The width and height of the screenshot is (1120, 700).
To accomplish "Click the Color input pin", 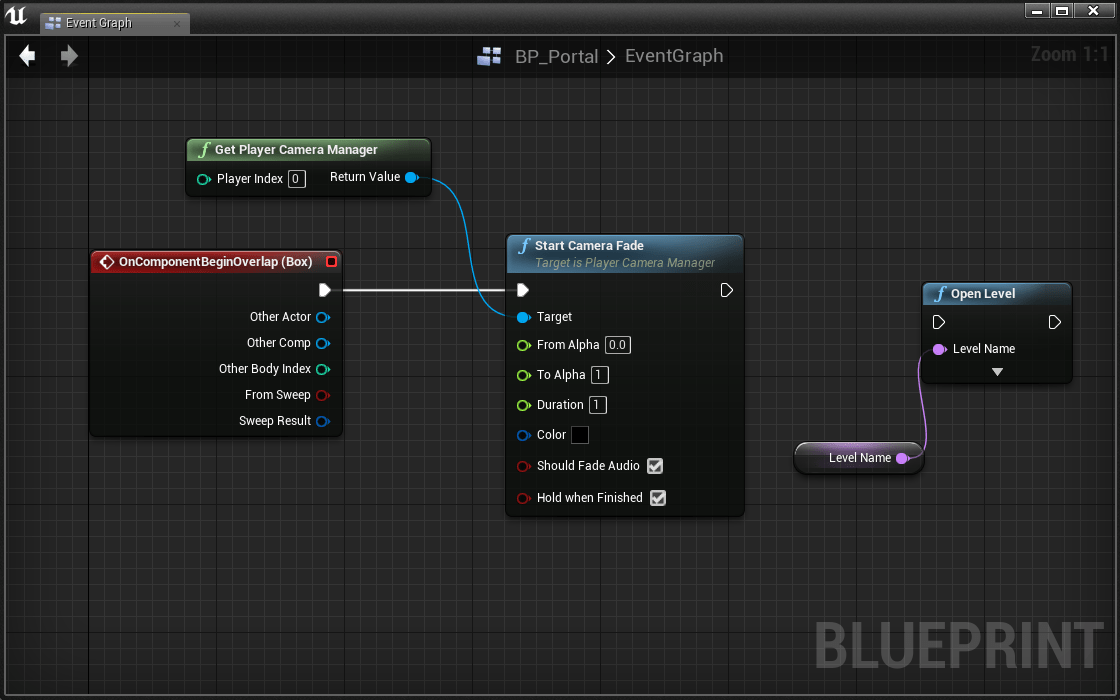I will (x=524, y=436).
